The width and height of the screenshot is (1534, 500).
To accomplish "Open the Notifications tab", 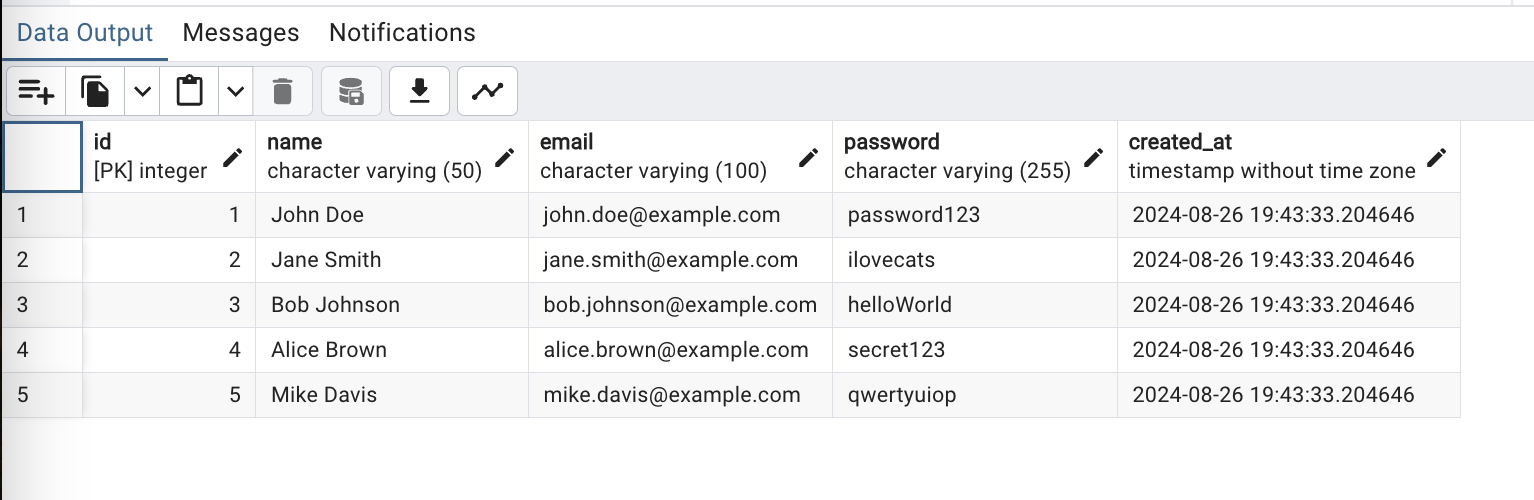I will tap(402, 33).
